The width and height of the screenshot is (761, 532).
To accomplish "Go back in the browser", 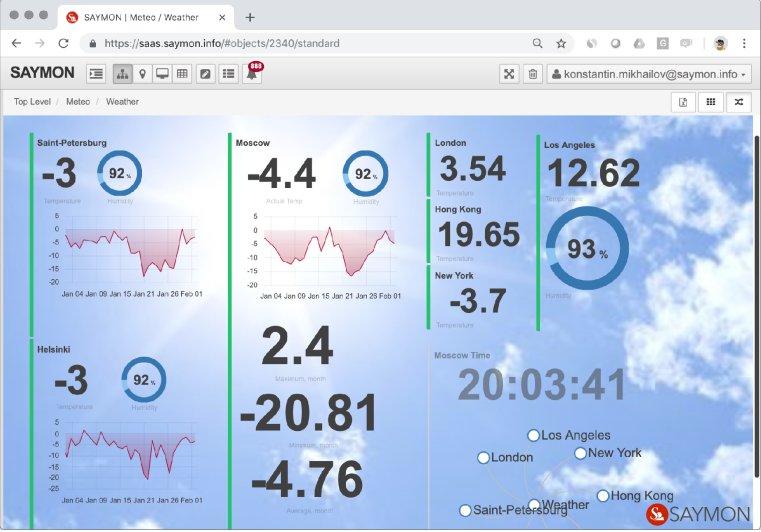I will [17, 43].
